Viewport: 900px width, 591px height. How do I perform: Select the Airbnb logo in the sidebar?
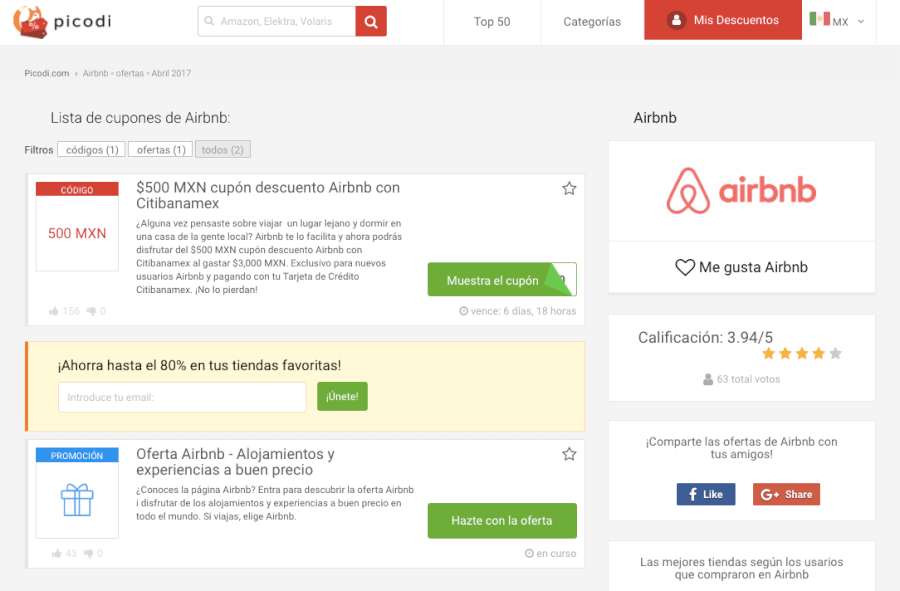(x=740, y=191)
